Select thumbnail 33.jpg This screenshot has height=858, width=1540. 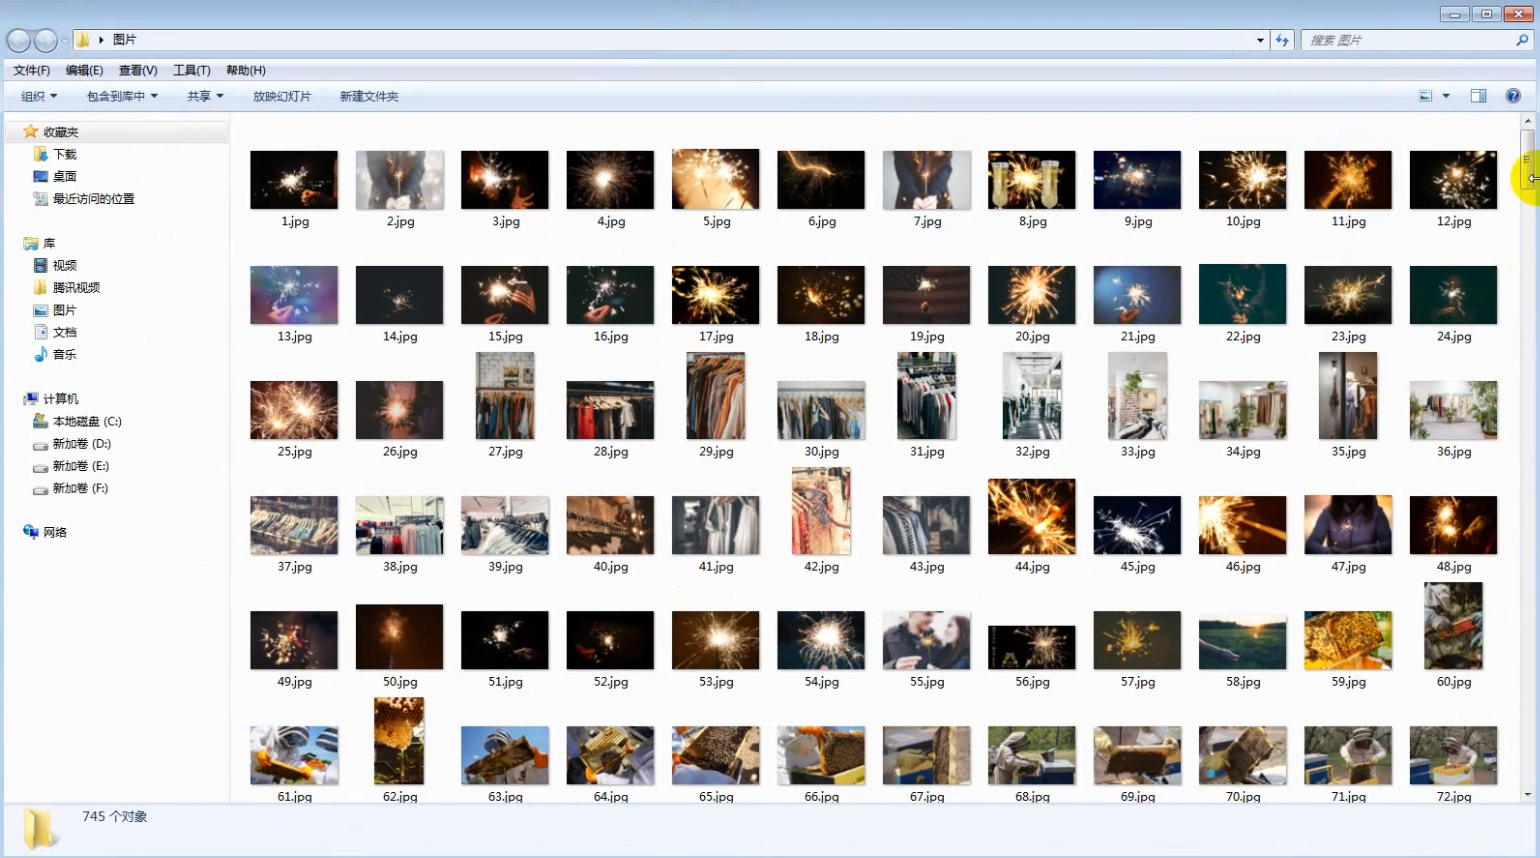coord(1137,396)
